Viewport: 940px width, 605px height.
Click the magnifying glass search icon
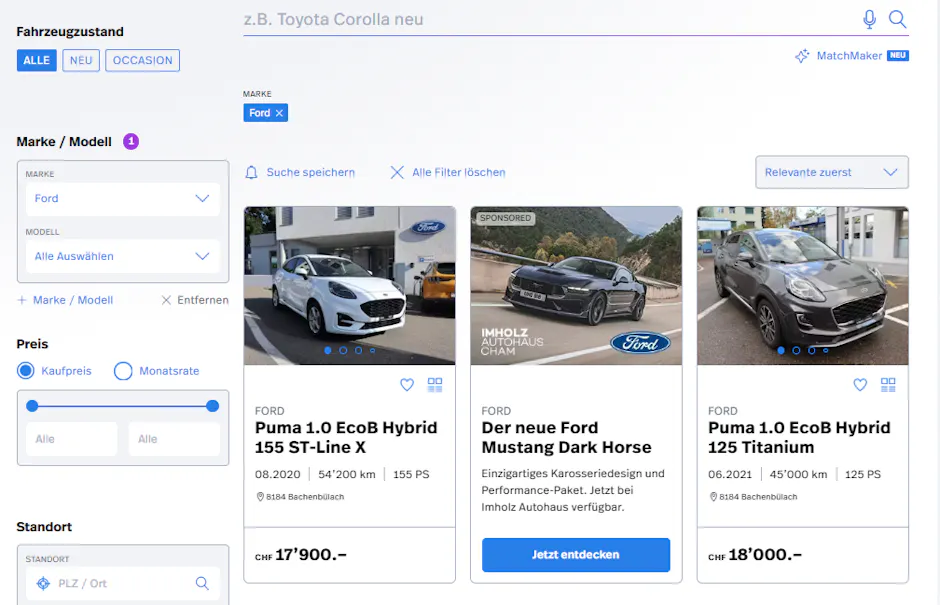(x=897, y=19)
